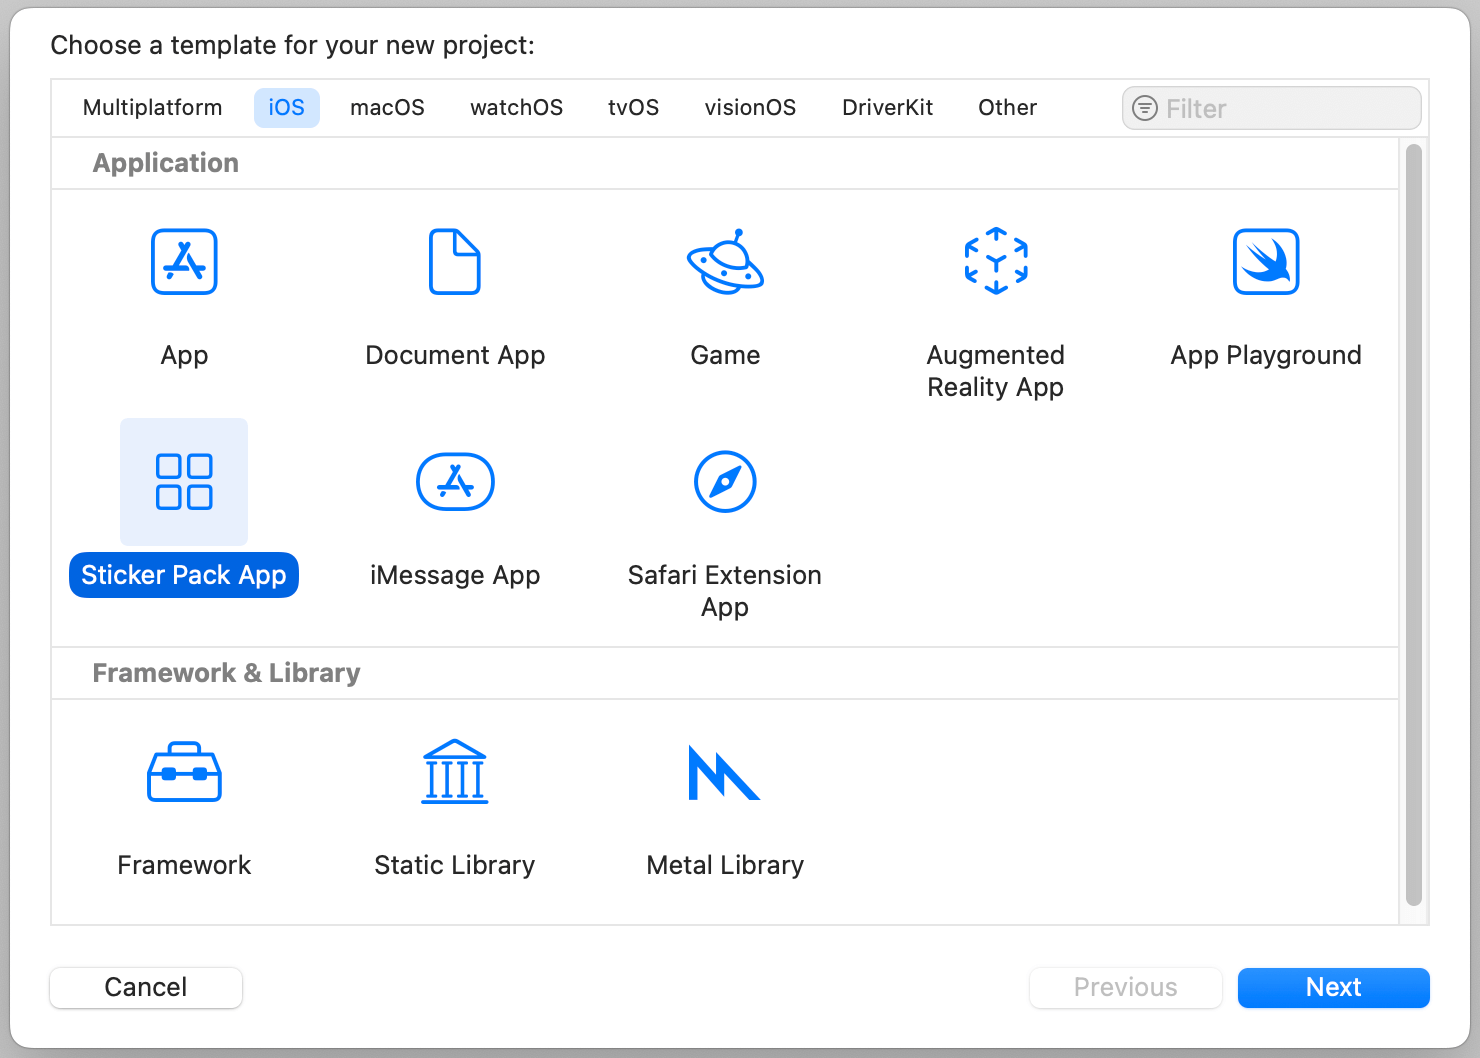This screenshot has width=1480, height=1058.
Task: Choose the Framework toolbox icon
Action: click(x=184, y=772)
